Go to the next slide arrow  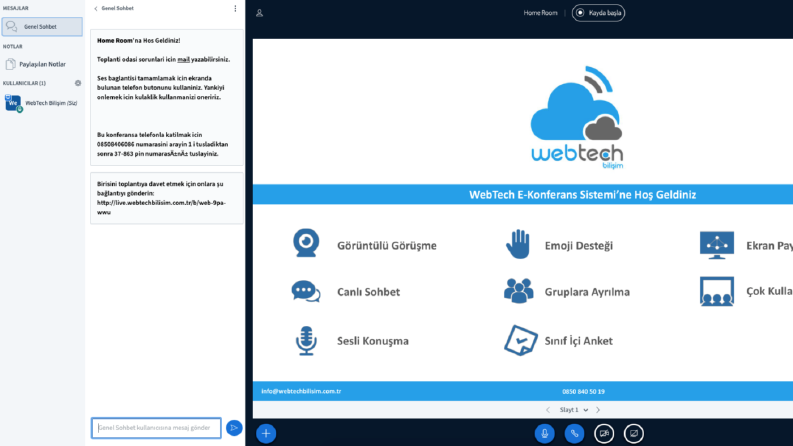(598, 410)
